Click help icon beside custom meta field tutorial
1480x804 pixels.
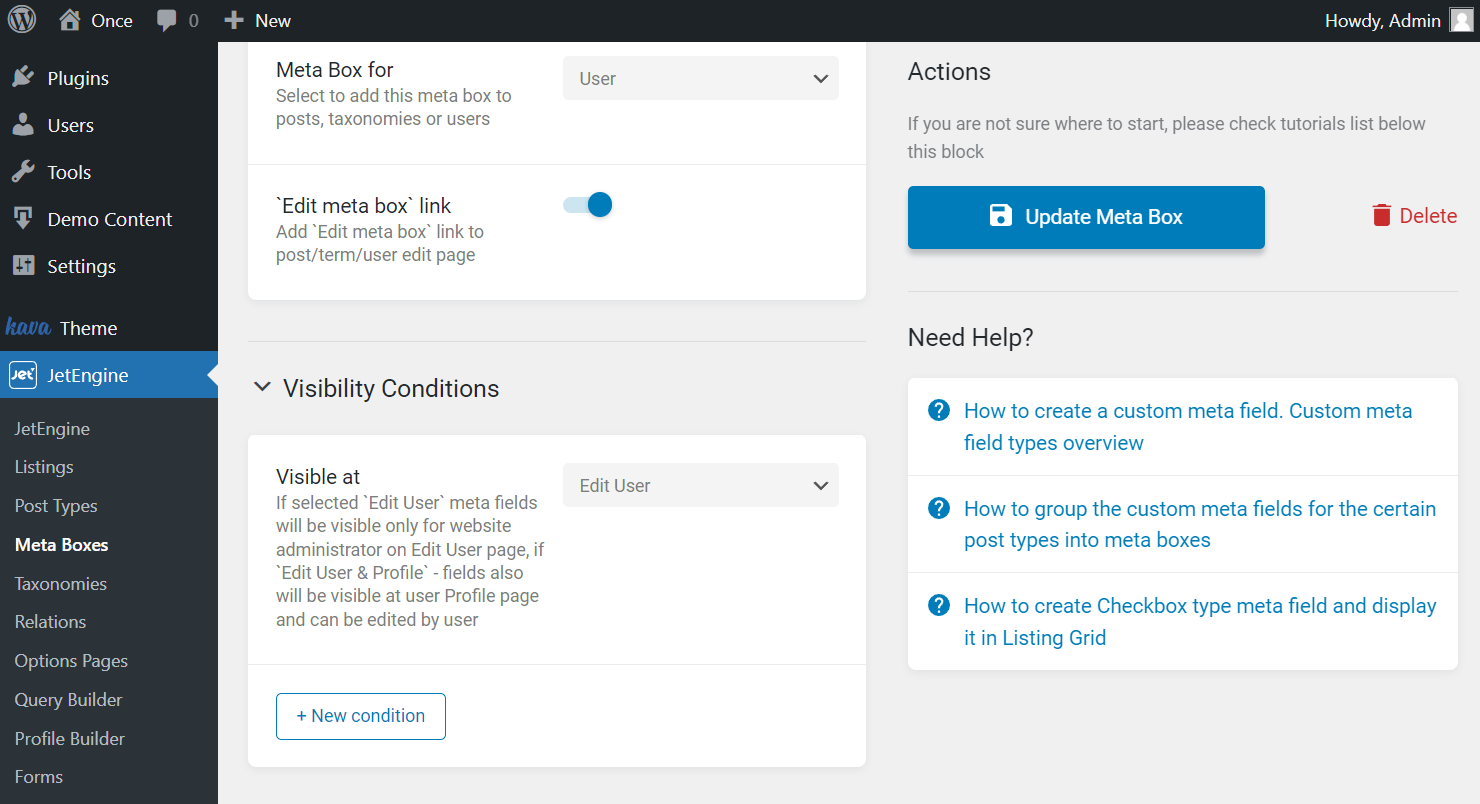pos(939,410)
